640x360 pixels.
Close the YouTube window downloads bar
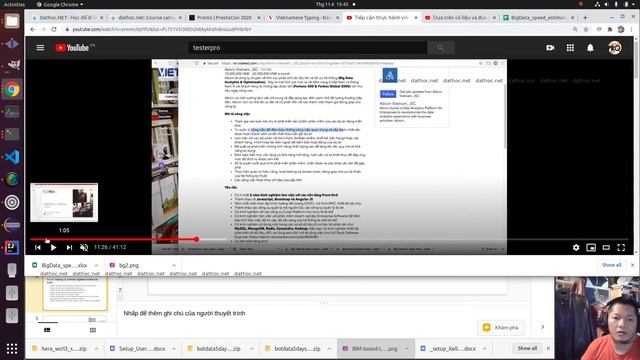[632, 265]
